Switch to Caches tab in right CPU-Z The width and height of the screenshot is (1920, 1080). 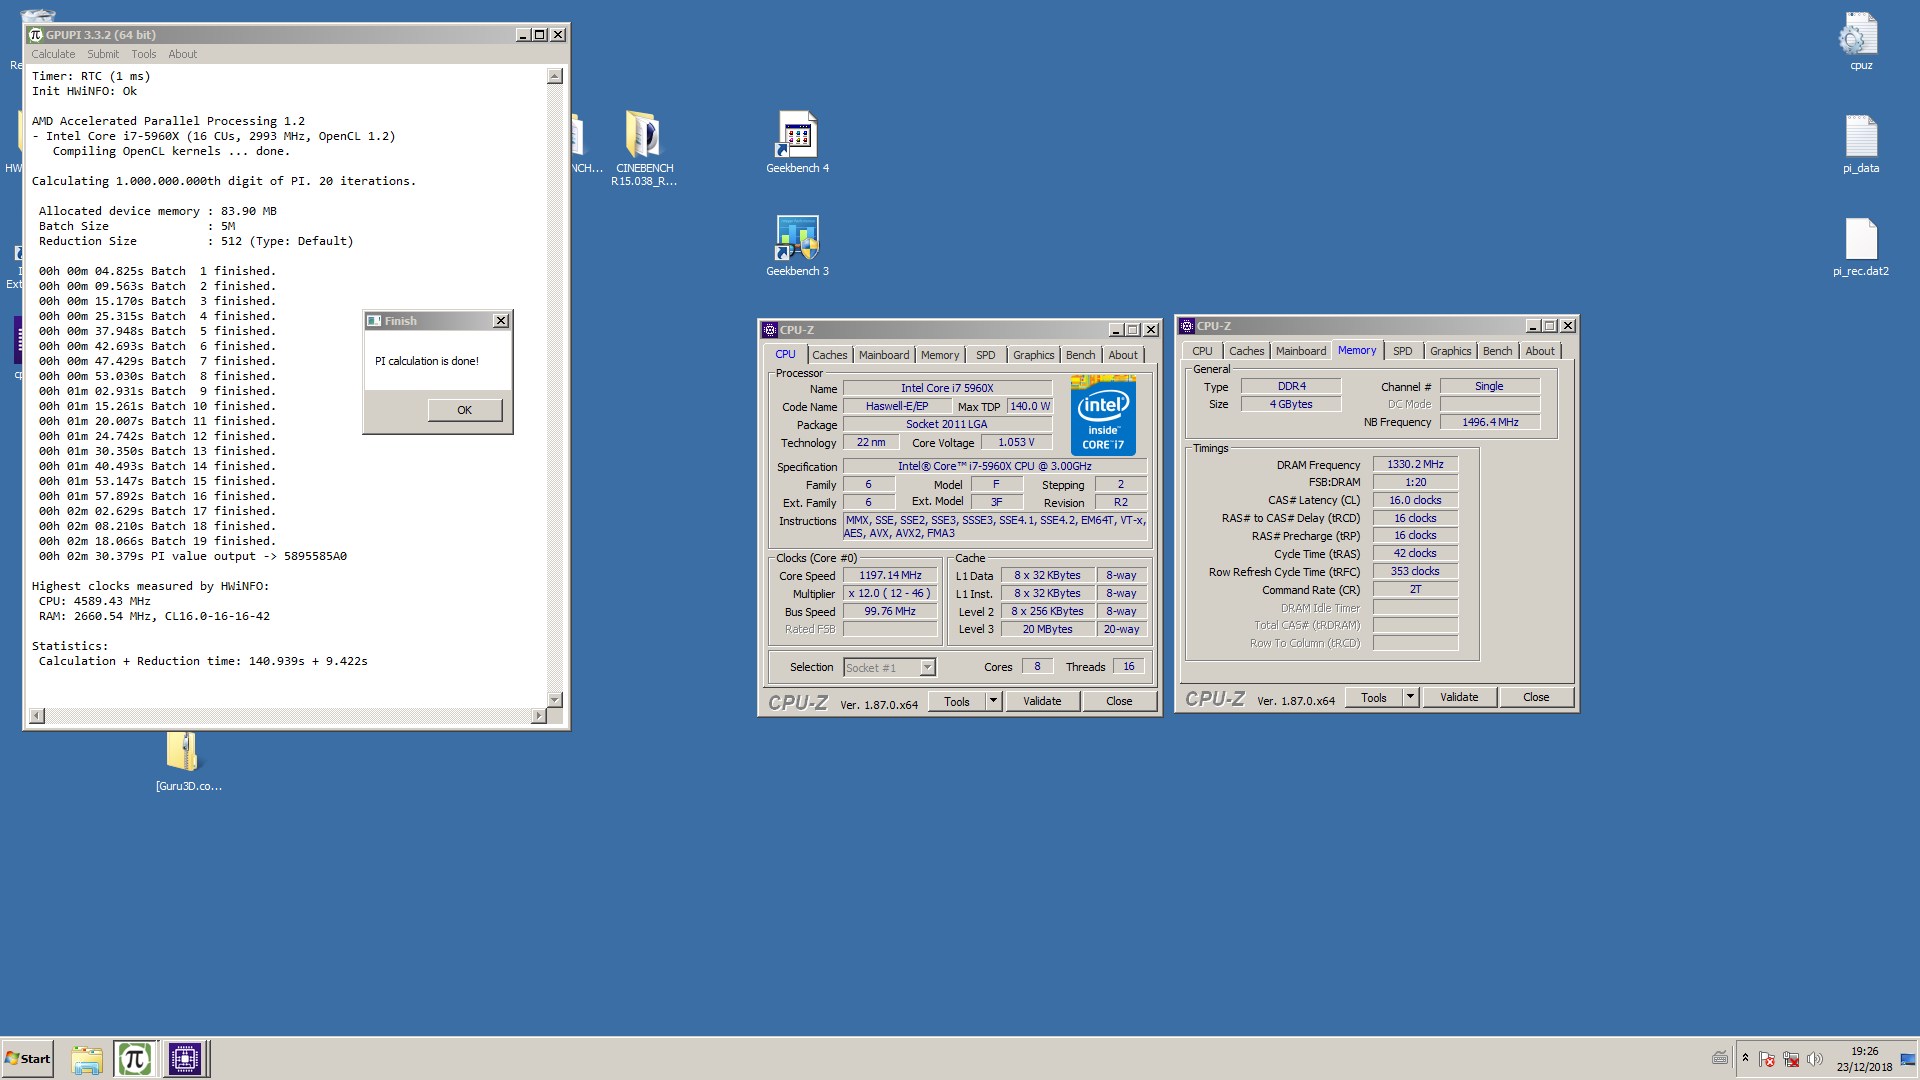(1246, 351)
